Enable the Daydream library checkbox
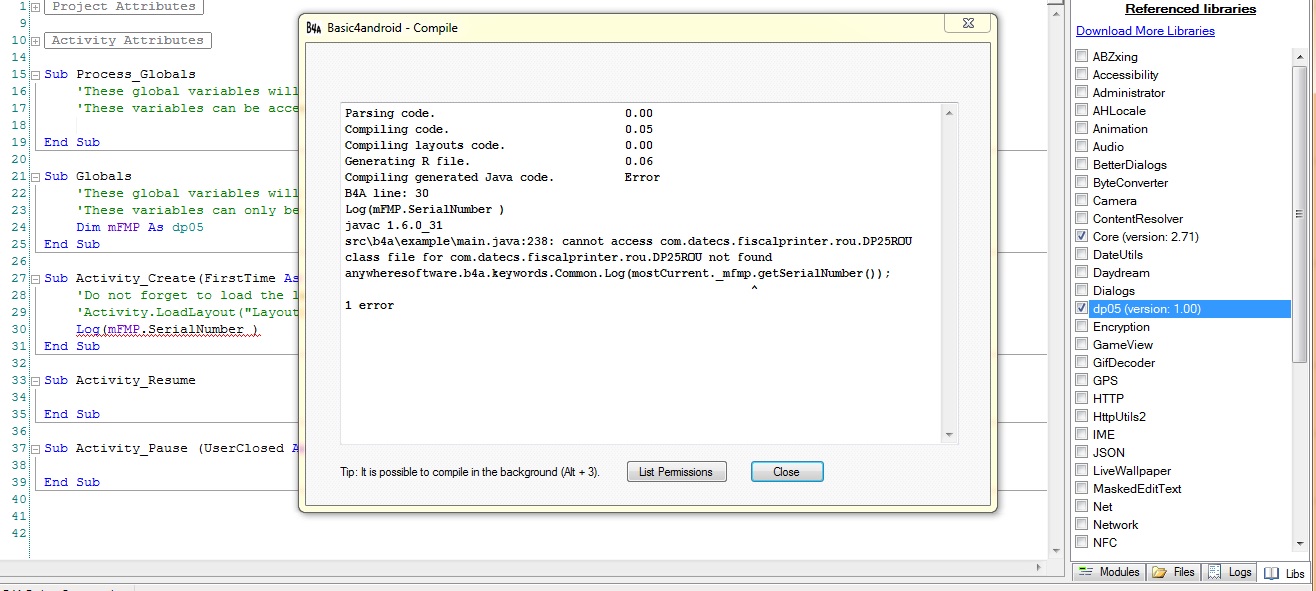Image resolution: width=1316 pixels, height=591 pixels. point(1082,273)
